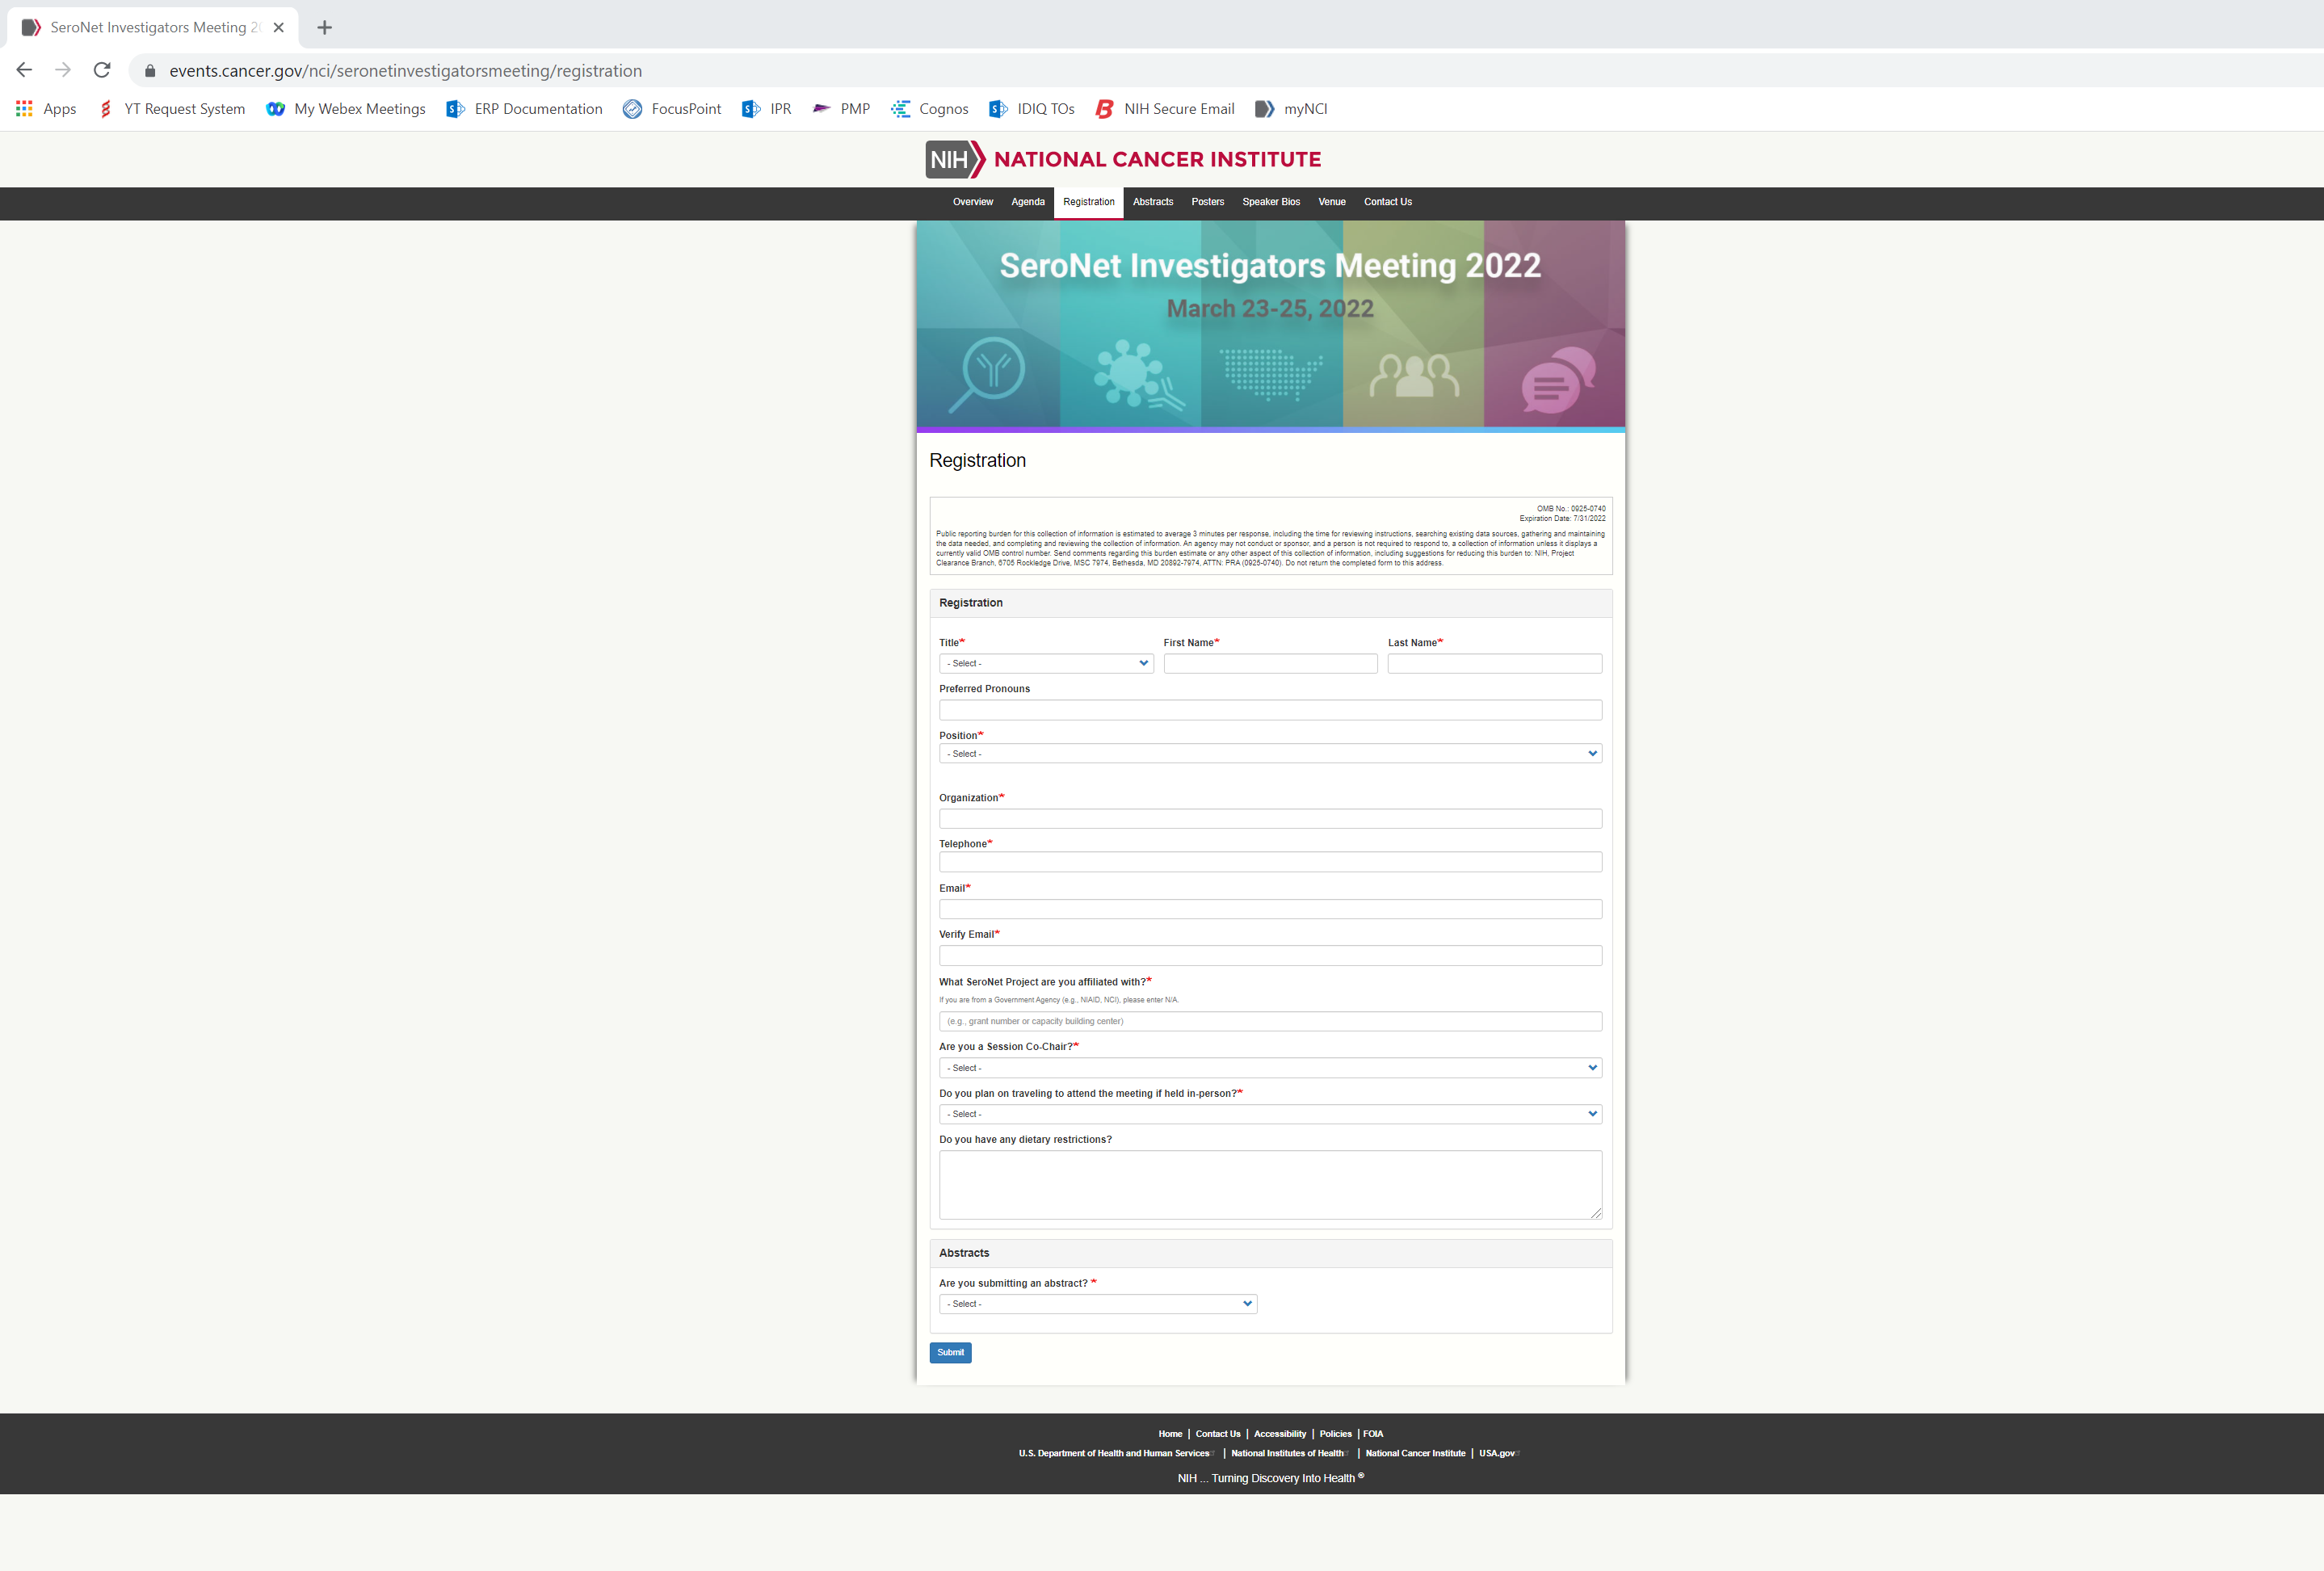Expand the Session Co-Chair dropdown
Image resolution: width=2324 pixels, height=1571 pixels.
[x=1270, y=1068]
